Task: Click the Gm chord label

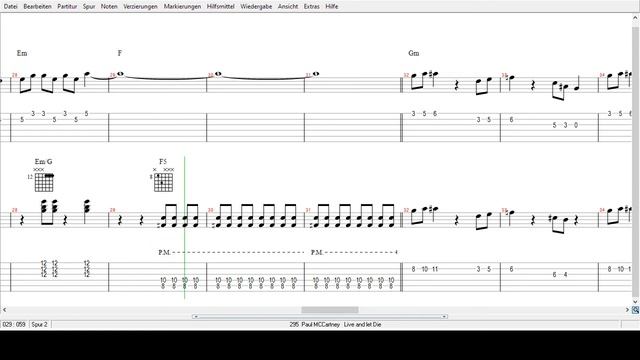Action: click(x=413, y=53)
